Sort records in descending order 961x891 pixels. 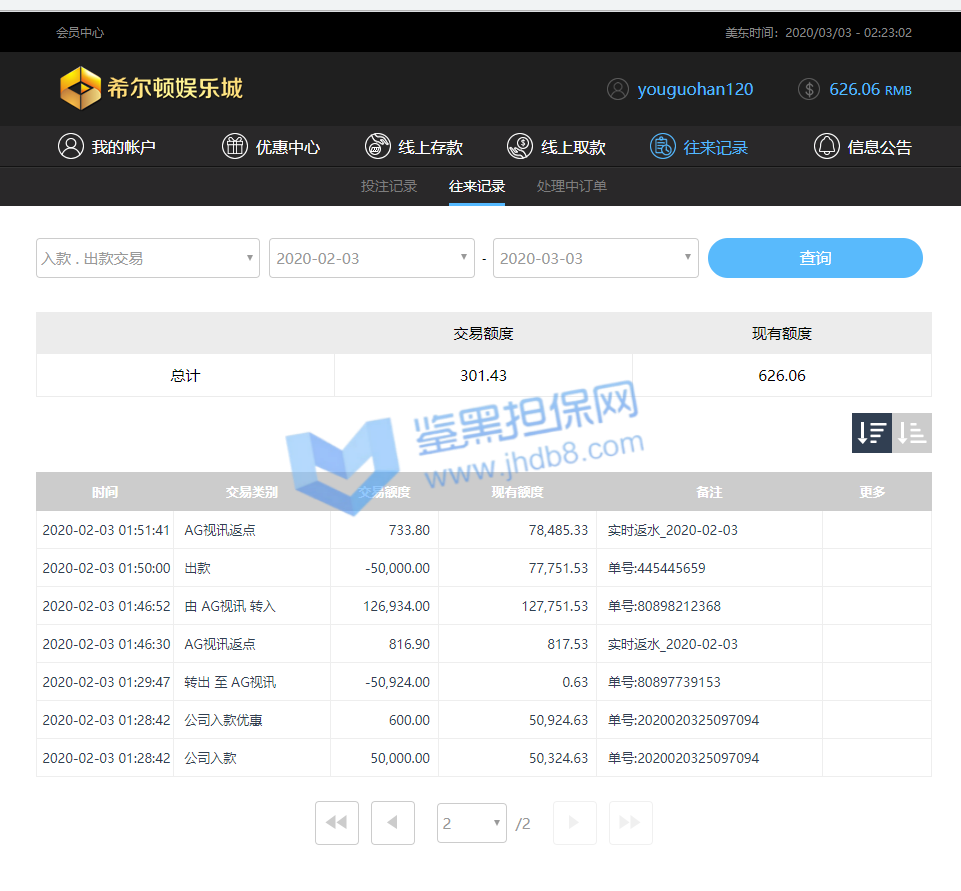point(871,433)
